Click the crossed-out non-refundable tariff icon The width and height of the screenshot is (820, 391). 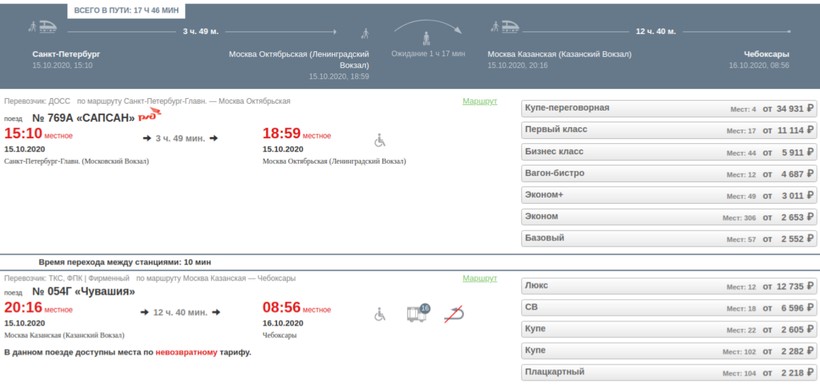click(x=454, y=315)
